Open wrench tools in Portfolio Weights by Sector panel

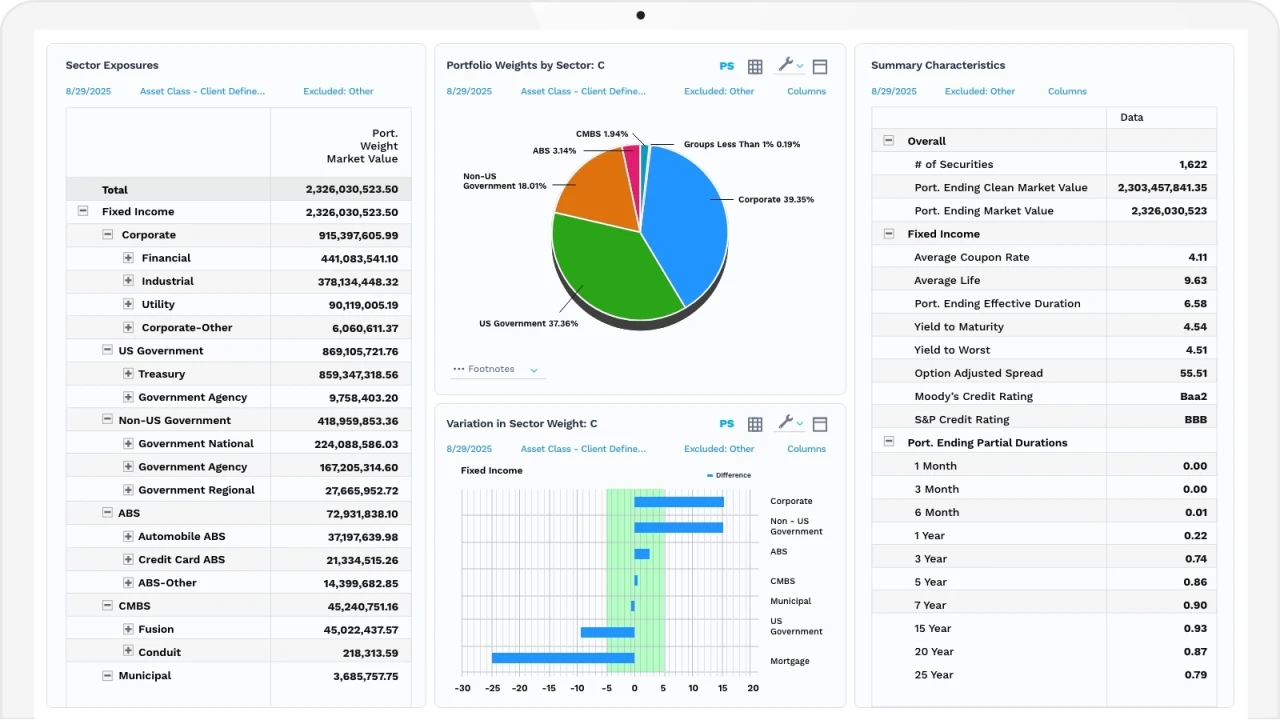790,65
